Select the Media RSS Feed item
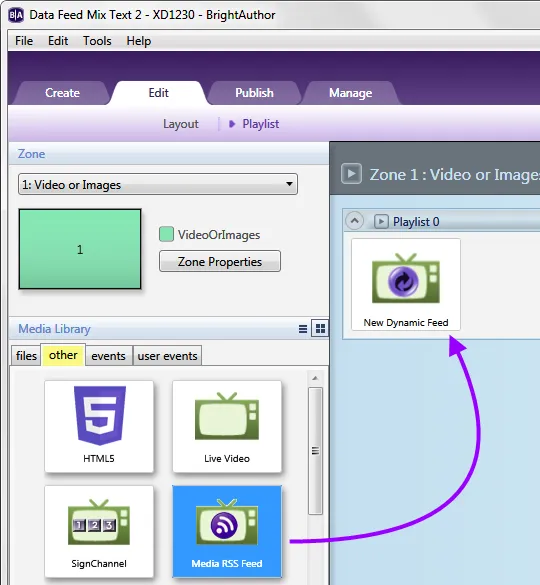This screenshot has height=585, width=540. 227,531
